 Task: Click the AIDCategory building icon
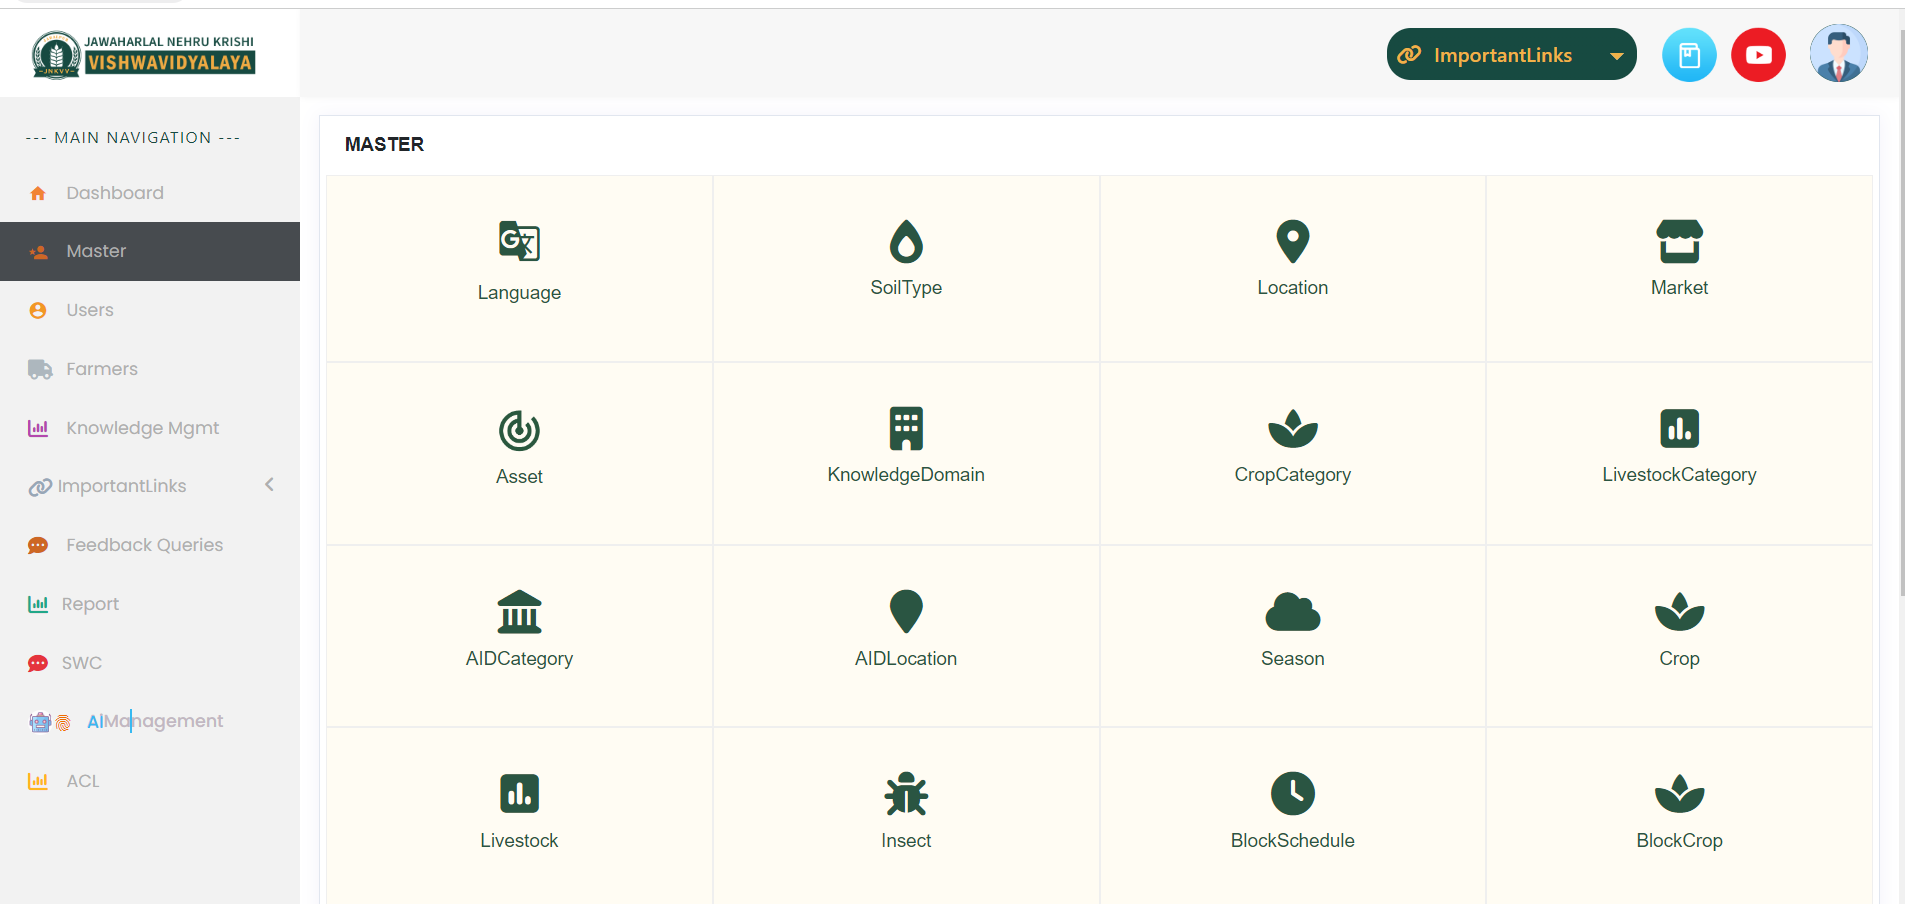click(519, 612)
